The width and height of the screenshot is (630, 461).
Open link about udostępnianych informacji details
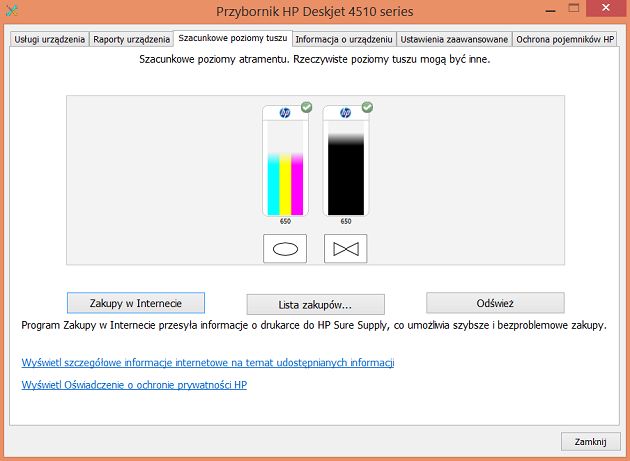[208, 363]
